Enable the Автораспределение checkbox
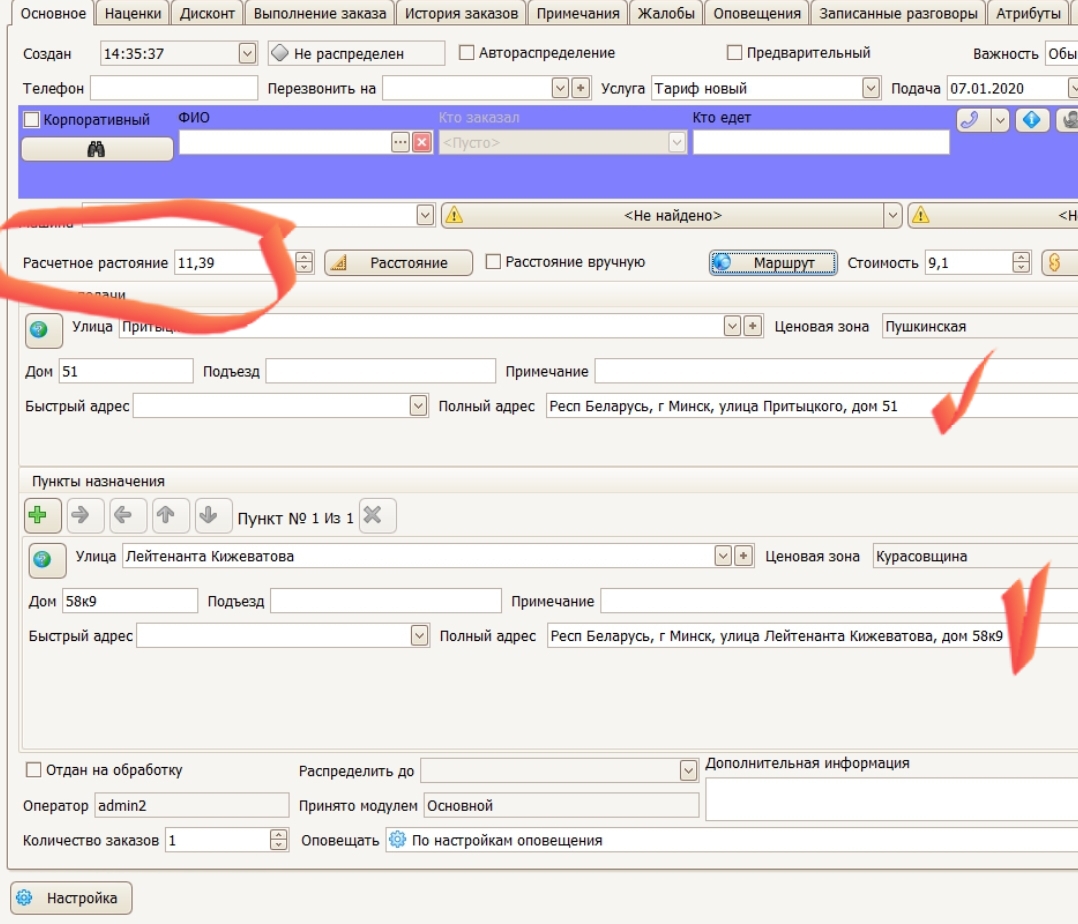Screen dimensions: 1078x924 click(466, 53)
